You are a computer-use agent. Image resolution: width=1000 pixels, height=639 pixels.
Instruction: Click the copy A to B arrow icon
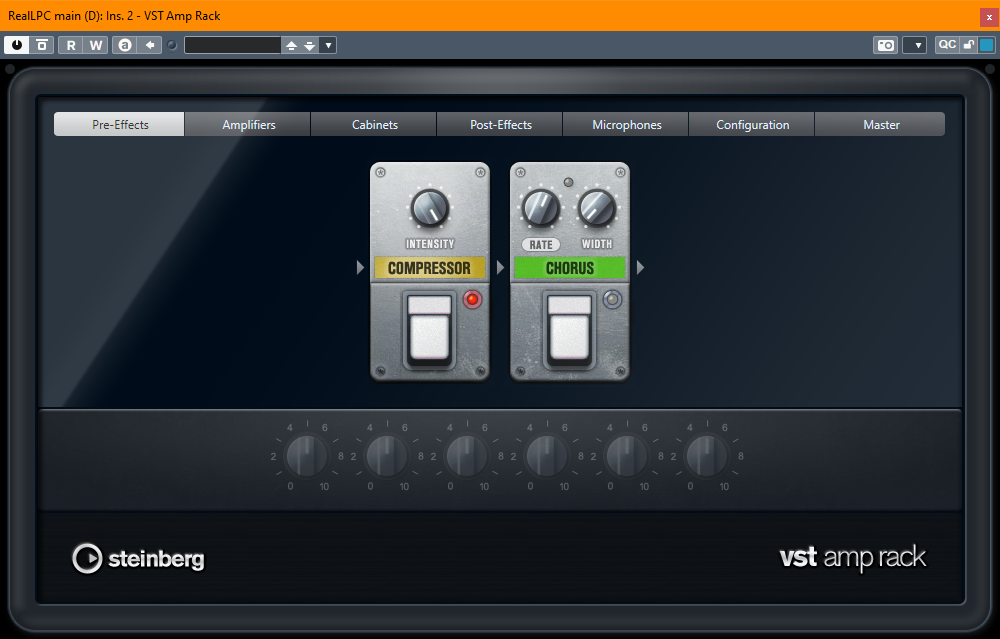(x=150, y=45)
